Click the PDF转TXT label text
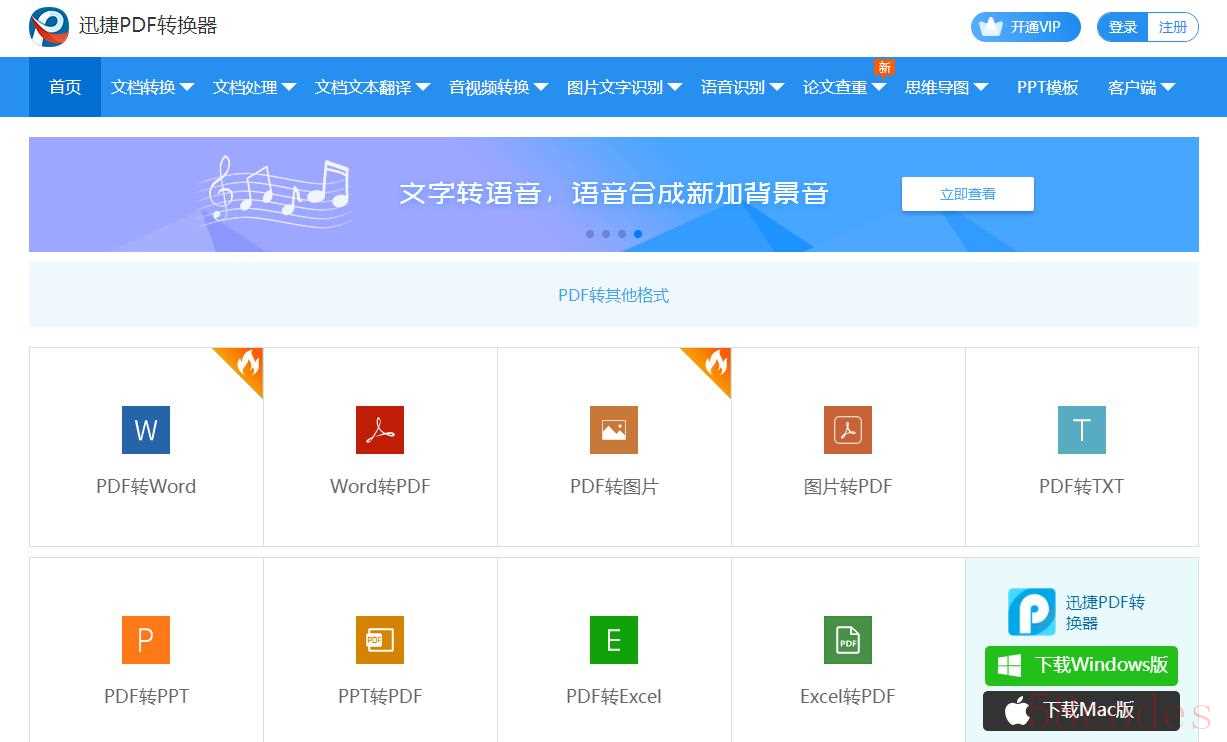 tap(1082, 487)
